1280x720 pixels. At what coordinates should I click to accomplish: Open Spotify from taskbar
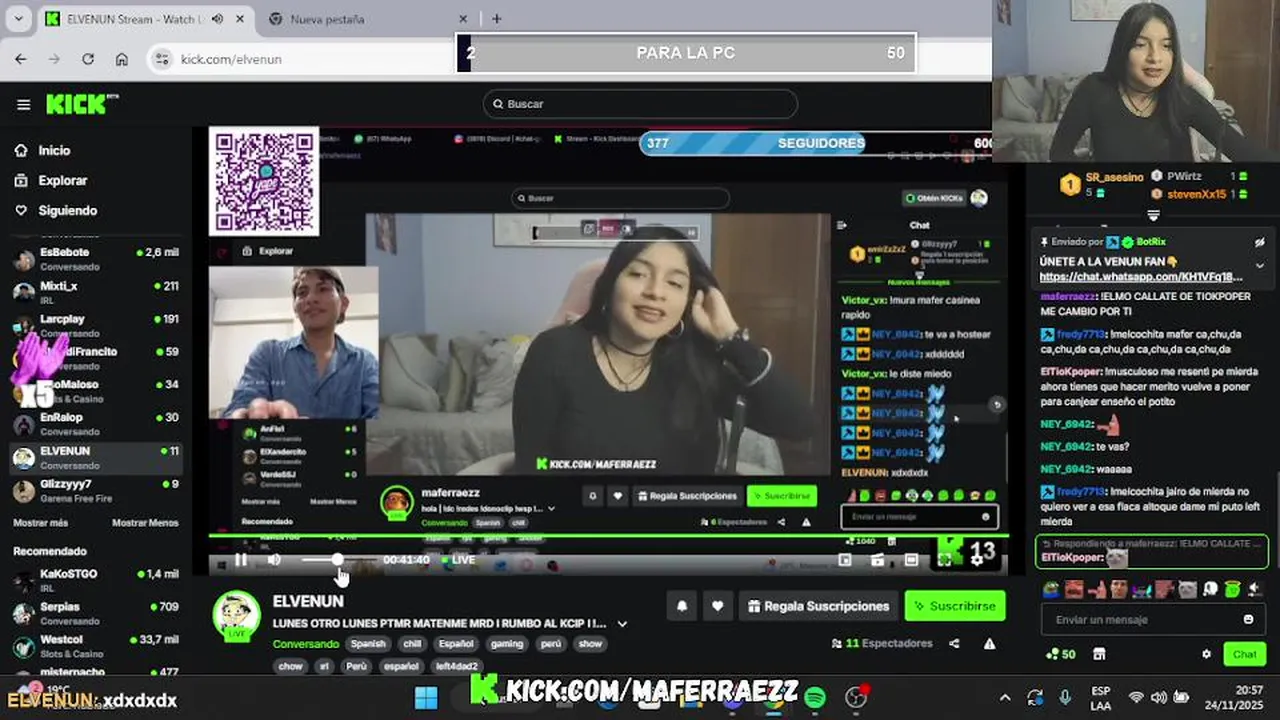(x=815, y=697)
